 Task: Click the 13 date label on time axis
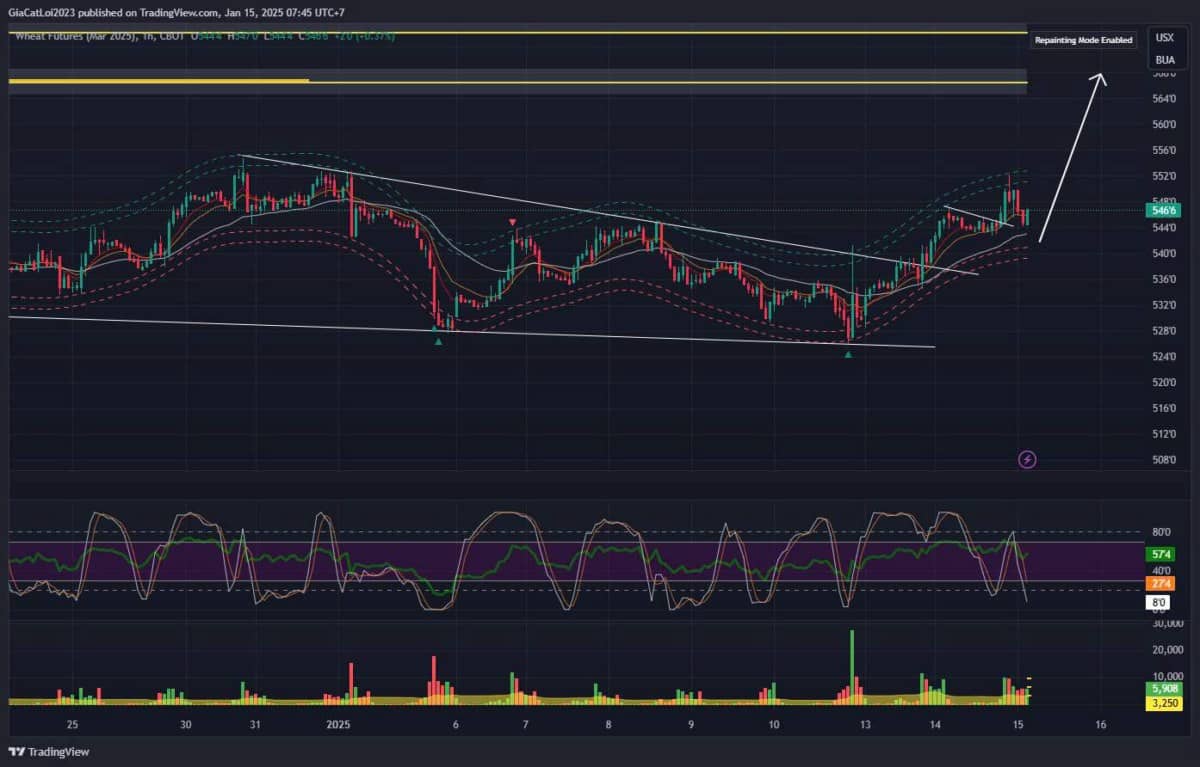[865, 724]
